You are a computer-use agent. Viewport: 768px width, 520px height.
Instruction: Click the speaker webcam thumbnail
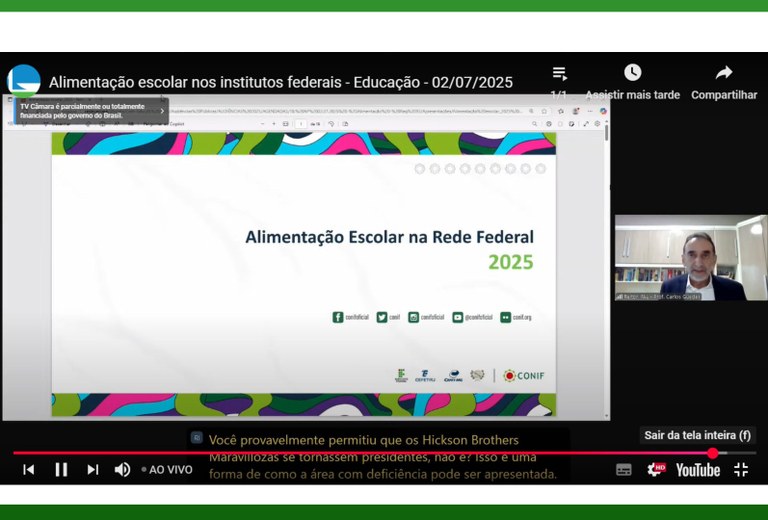[690, 258]
